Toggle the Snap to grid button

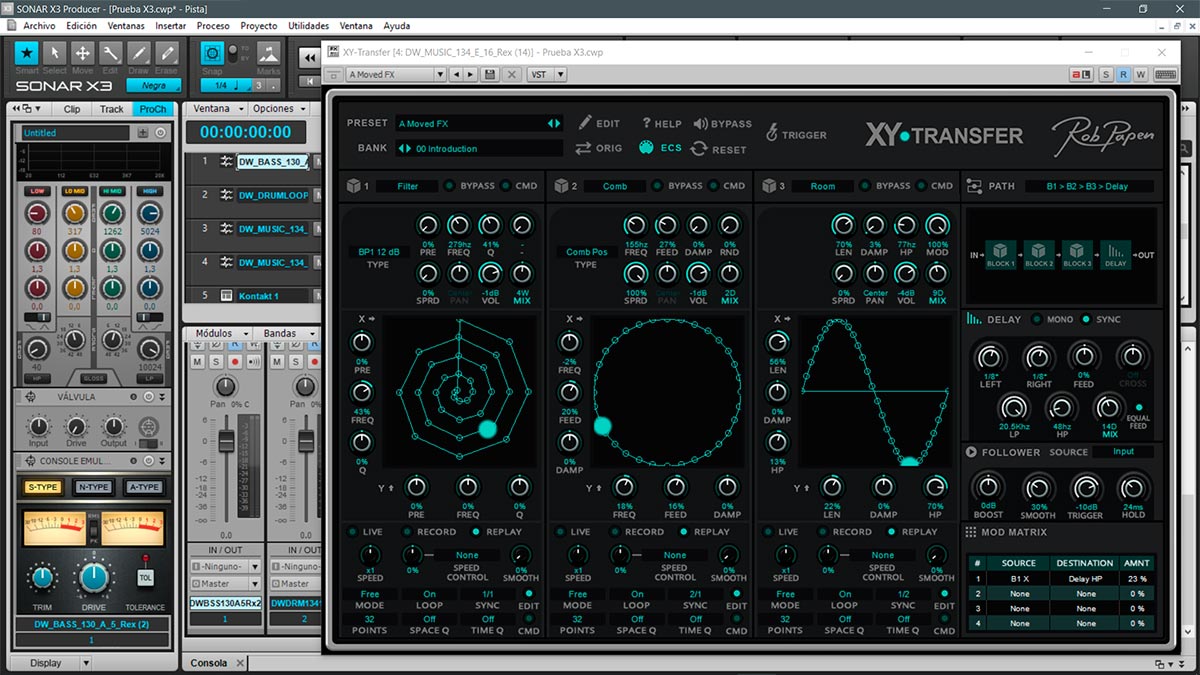[212, 53]
